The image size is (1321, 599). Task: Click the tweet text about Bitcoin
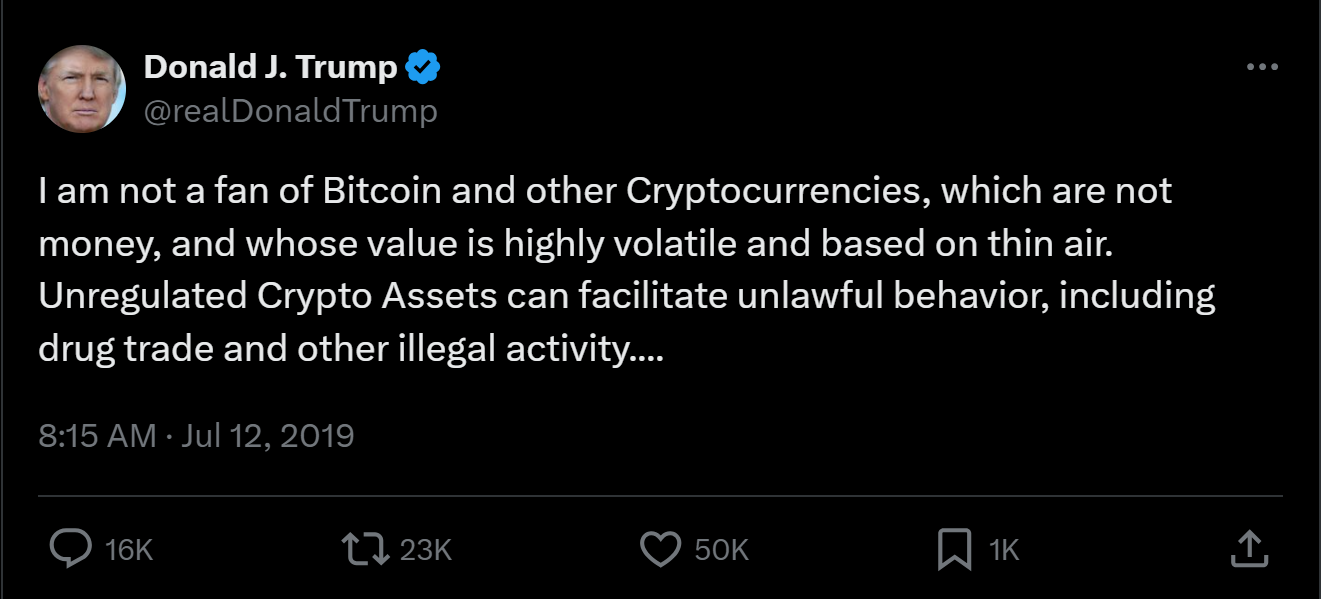click(604, 191)
